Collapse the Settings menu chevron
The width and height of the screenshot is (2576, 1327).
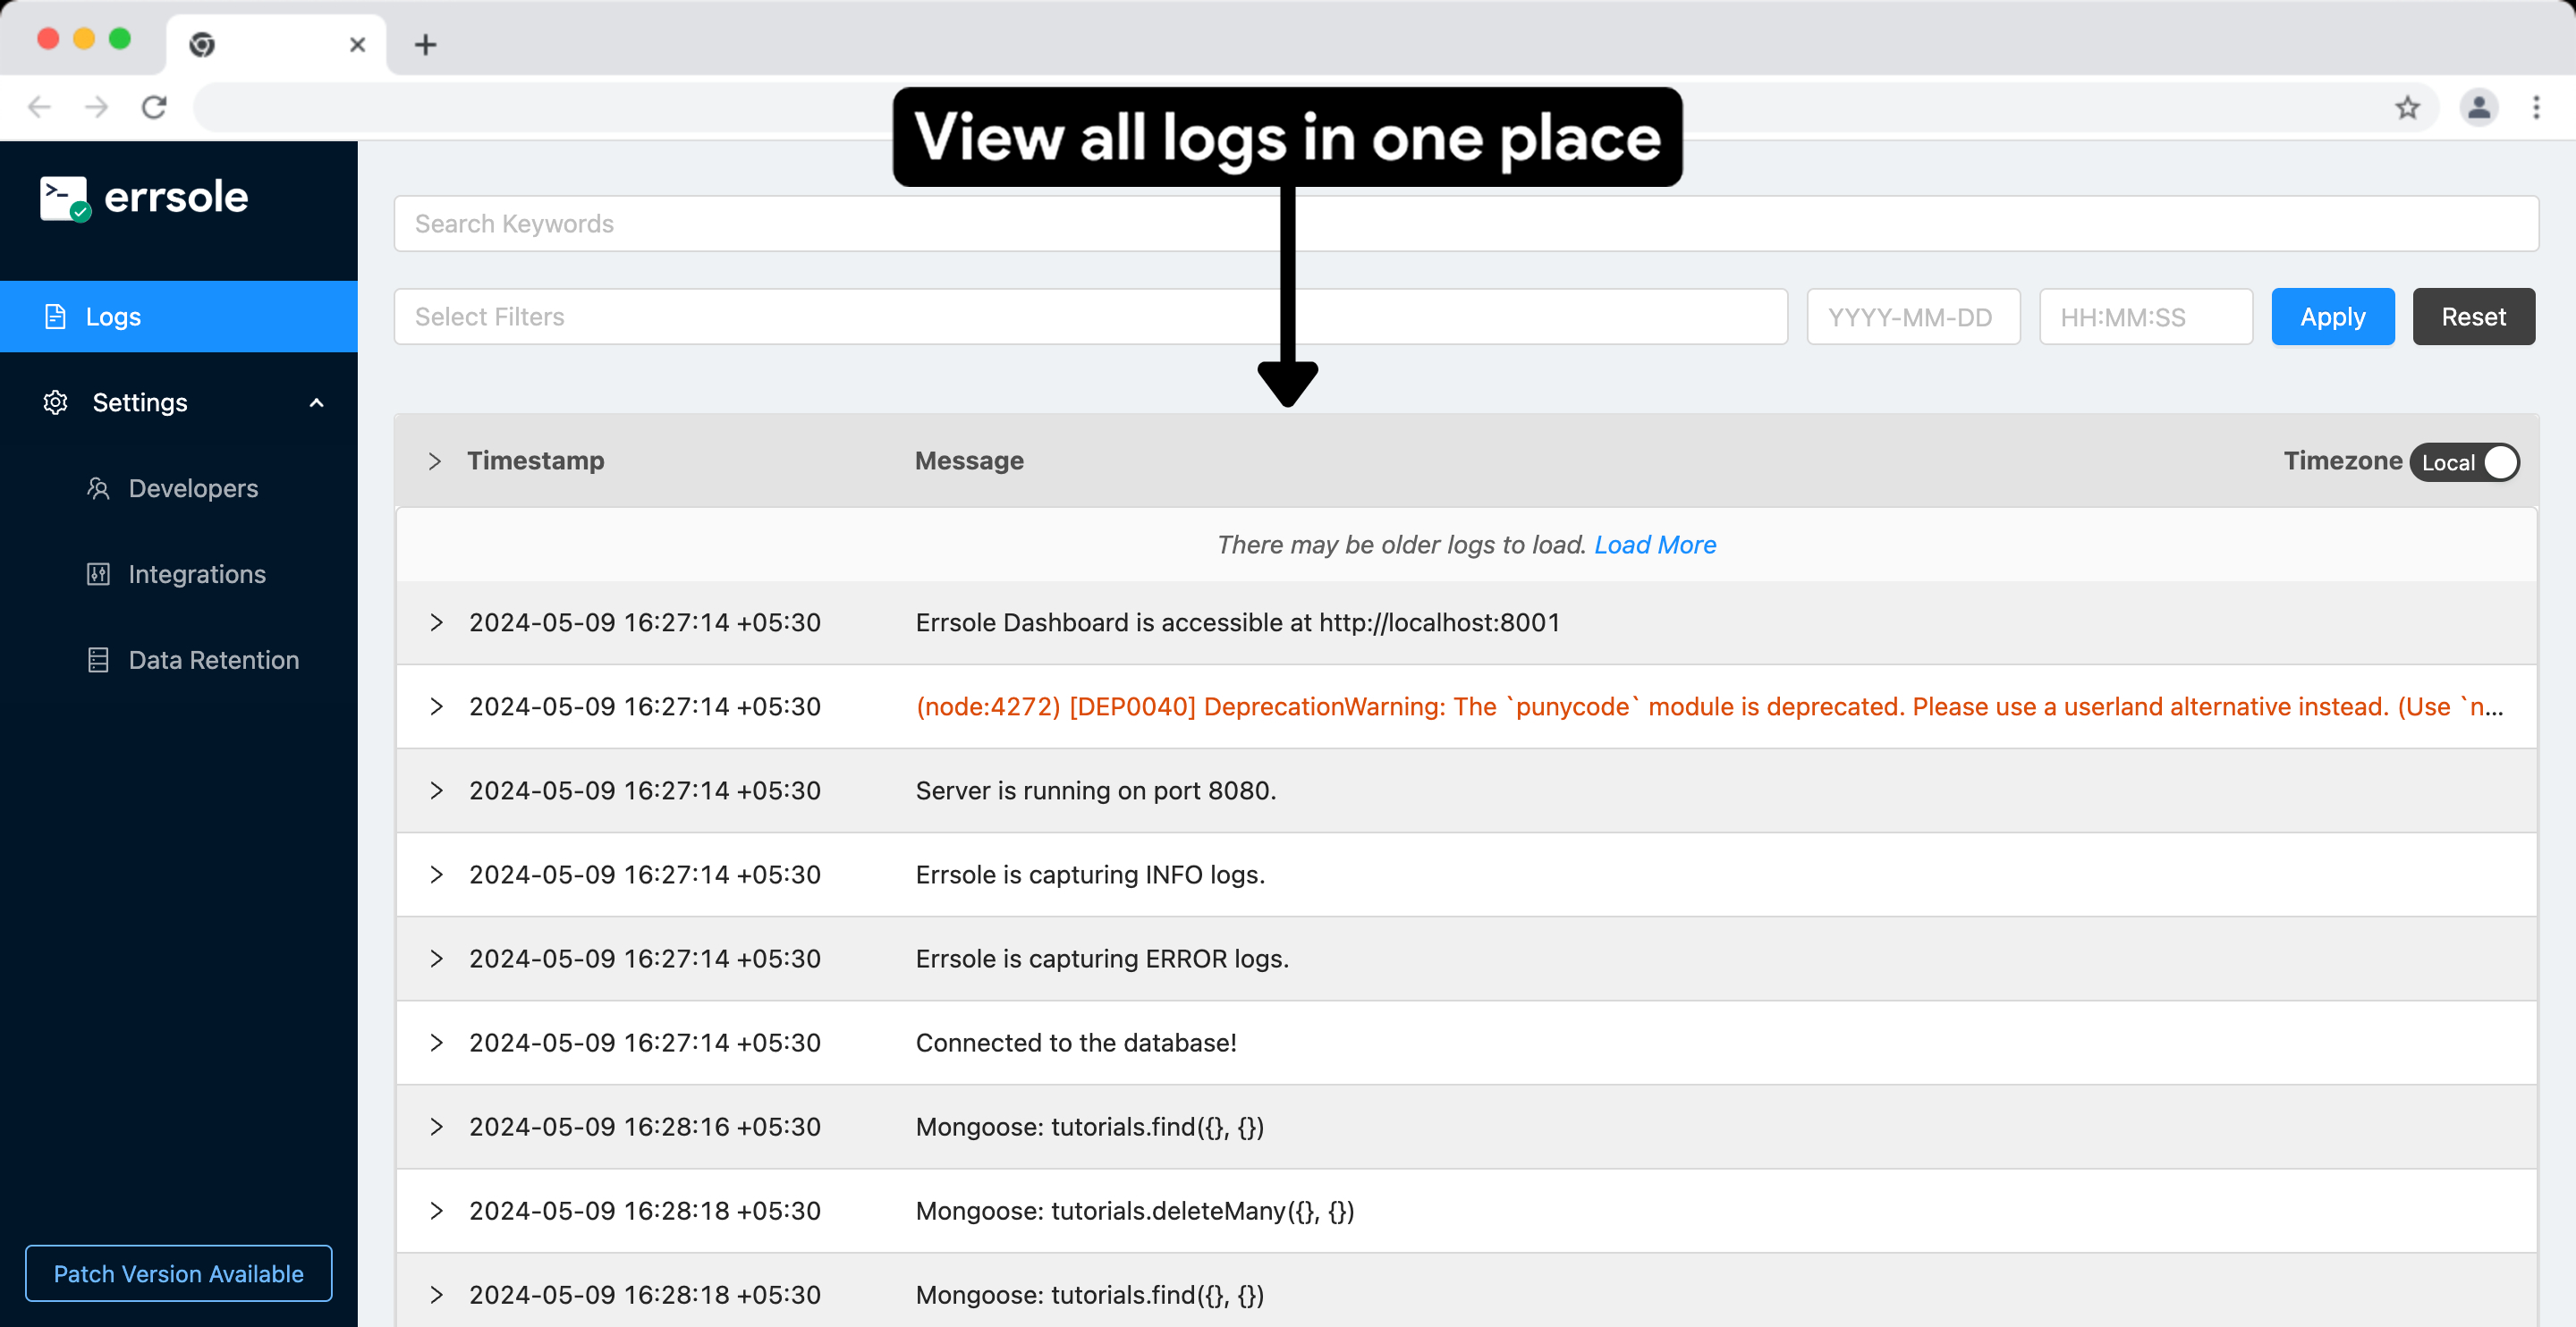click(x=316, y=402)
